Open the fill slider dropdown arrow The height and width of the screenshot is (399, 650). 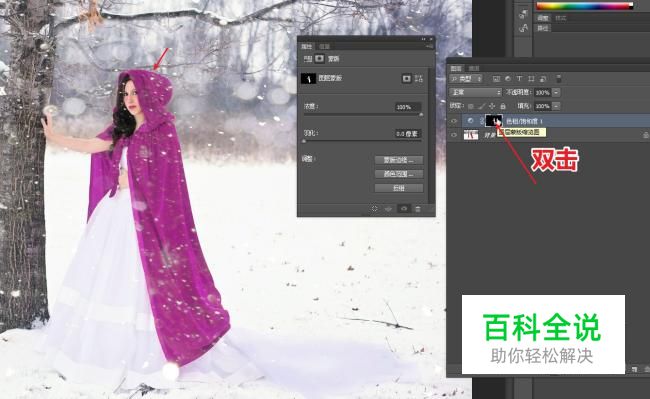click(x=556, y=106)
